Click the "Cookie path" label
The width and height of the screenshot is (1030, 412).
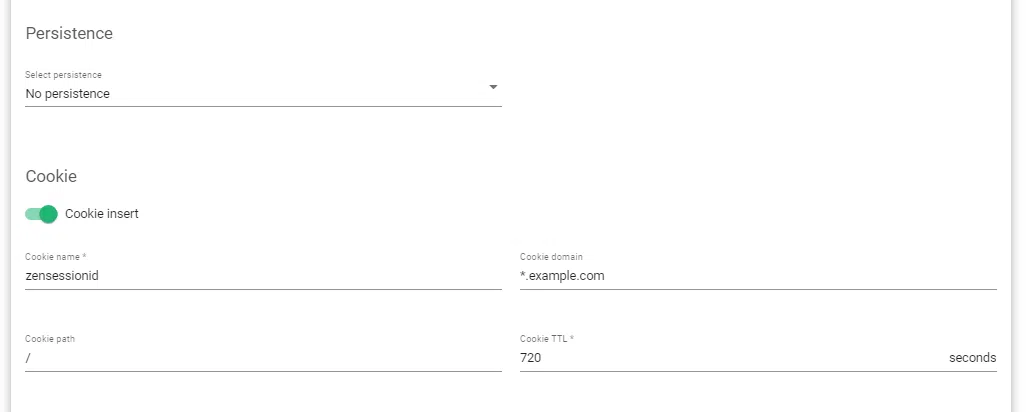[50, 339]
